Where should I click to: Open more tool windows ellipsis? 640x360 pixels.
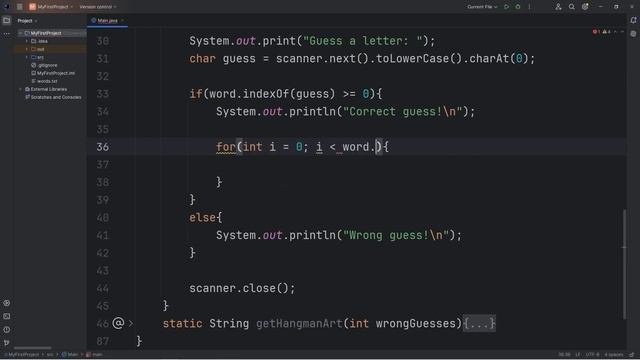[x=7, y=34]
